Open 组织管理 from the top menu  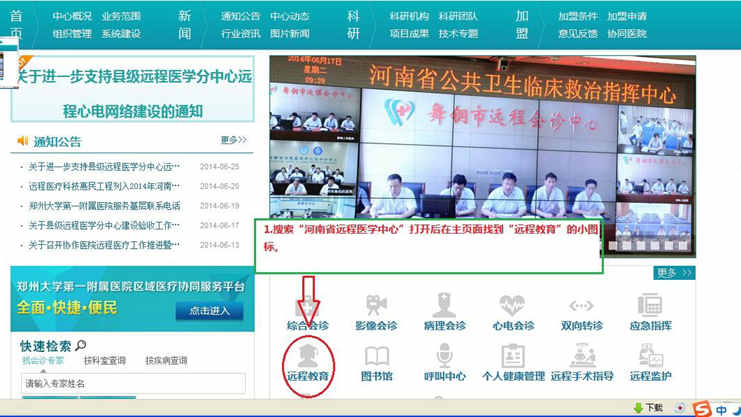[72, 34]
